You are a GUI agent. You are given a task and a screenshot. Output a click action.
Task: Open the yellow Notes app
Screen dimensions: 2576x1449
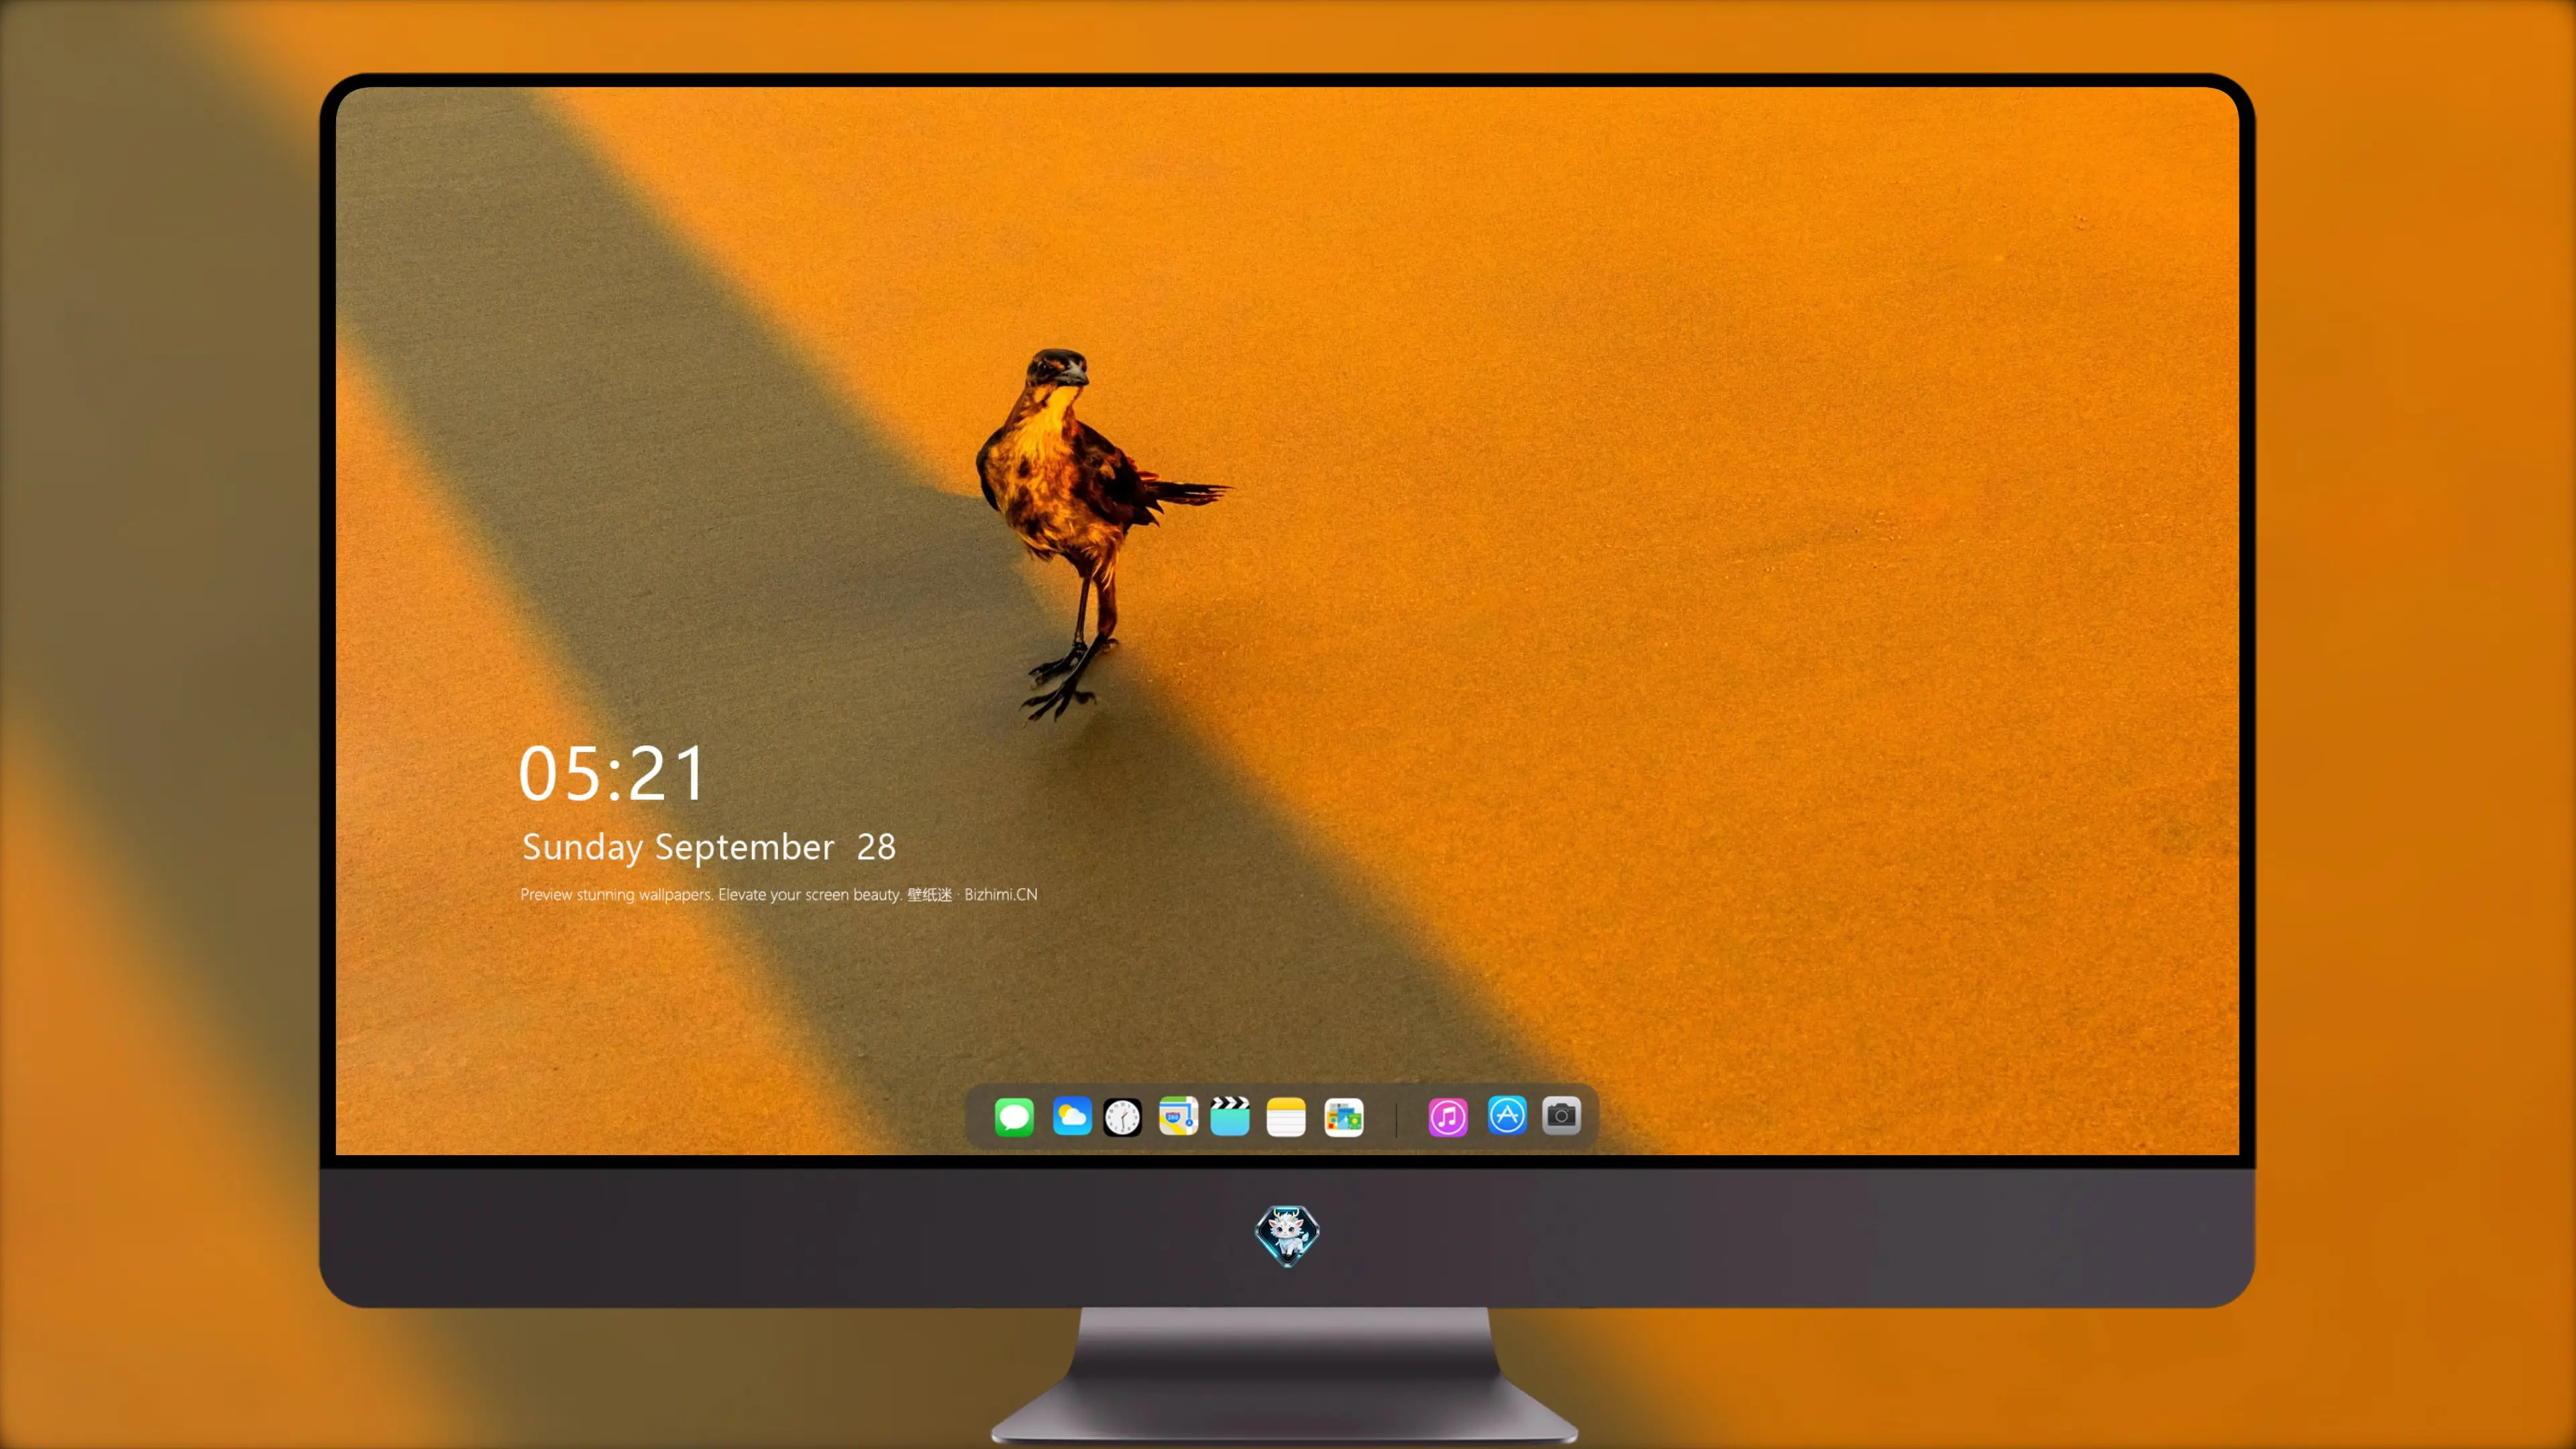[1286, 1117]
